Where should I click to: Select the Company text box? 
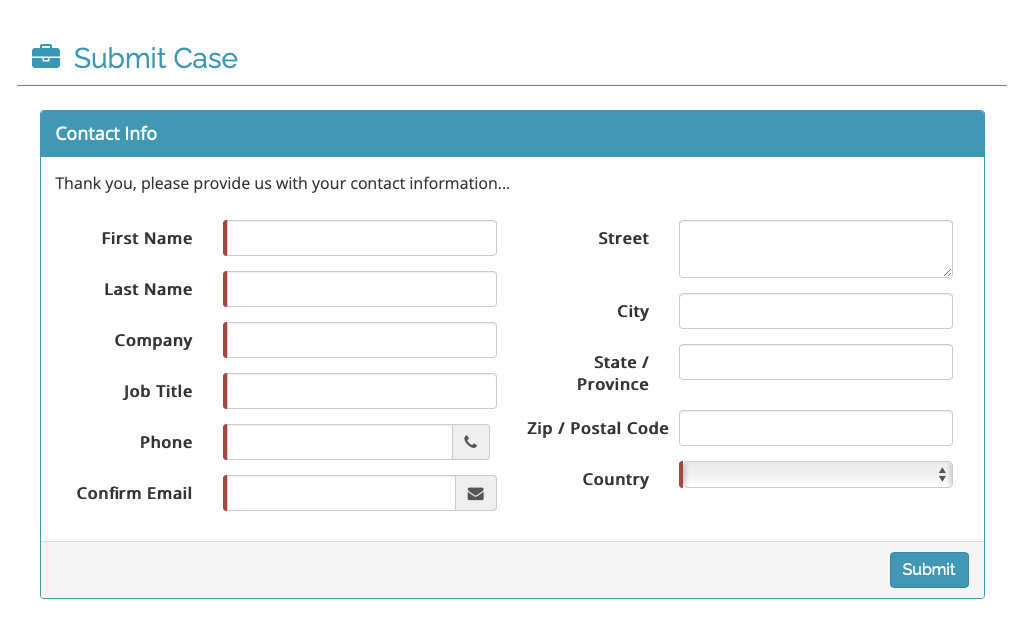[361, 340]
